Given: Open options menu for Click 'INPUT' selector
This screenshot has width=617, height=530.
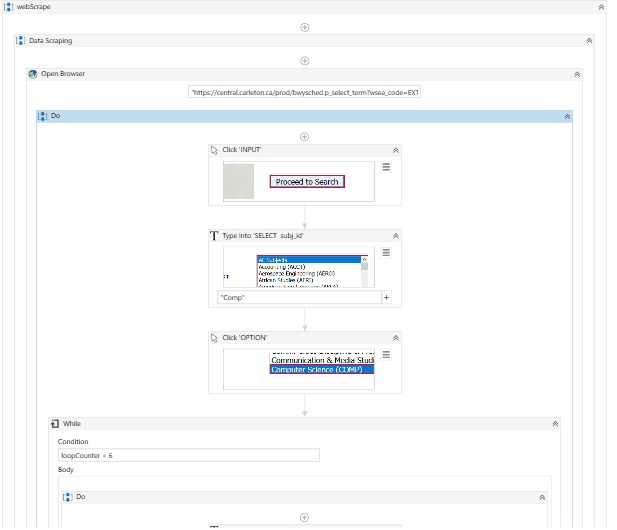Looking at the screenshot, I should coord(386,167).
